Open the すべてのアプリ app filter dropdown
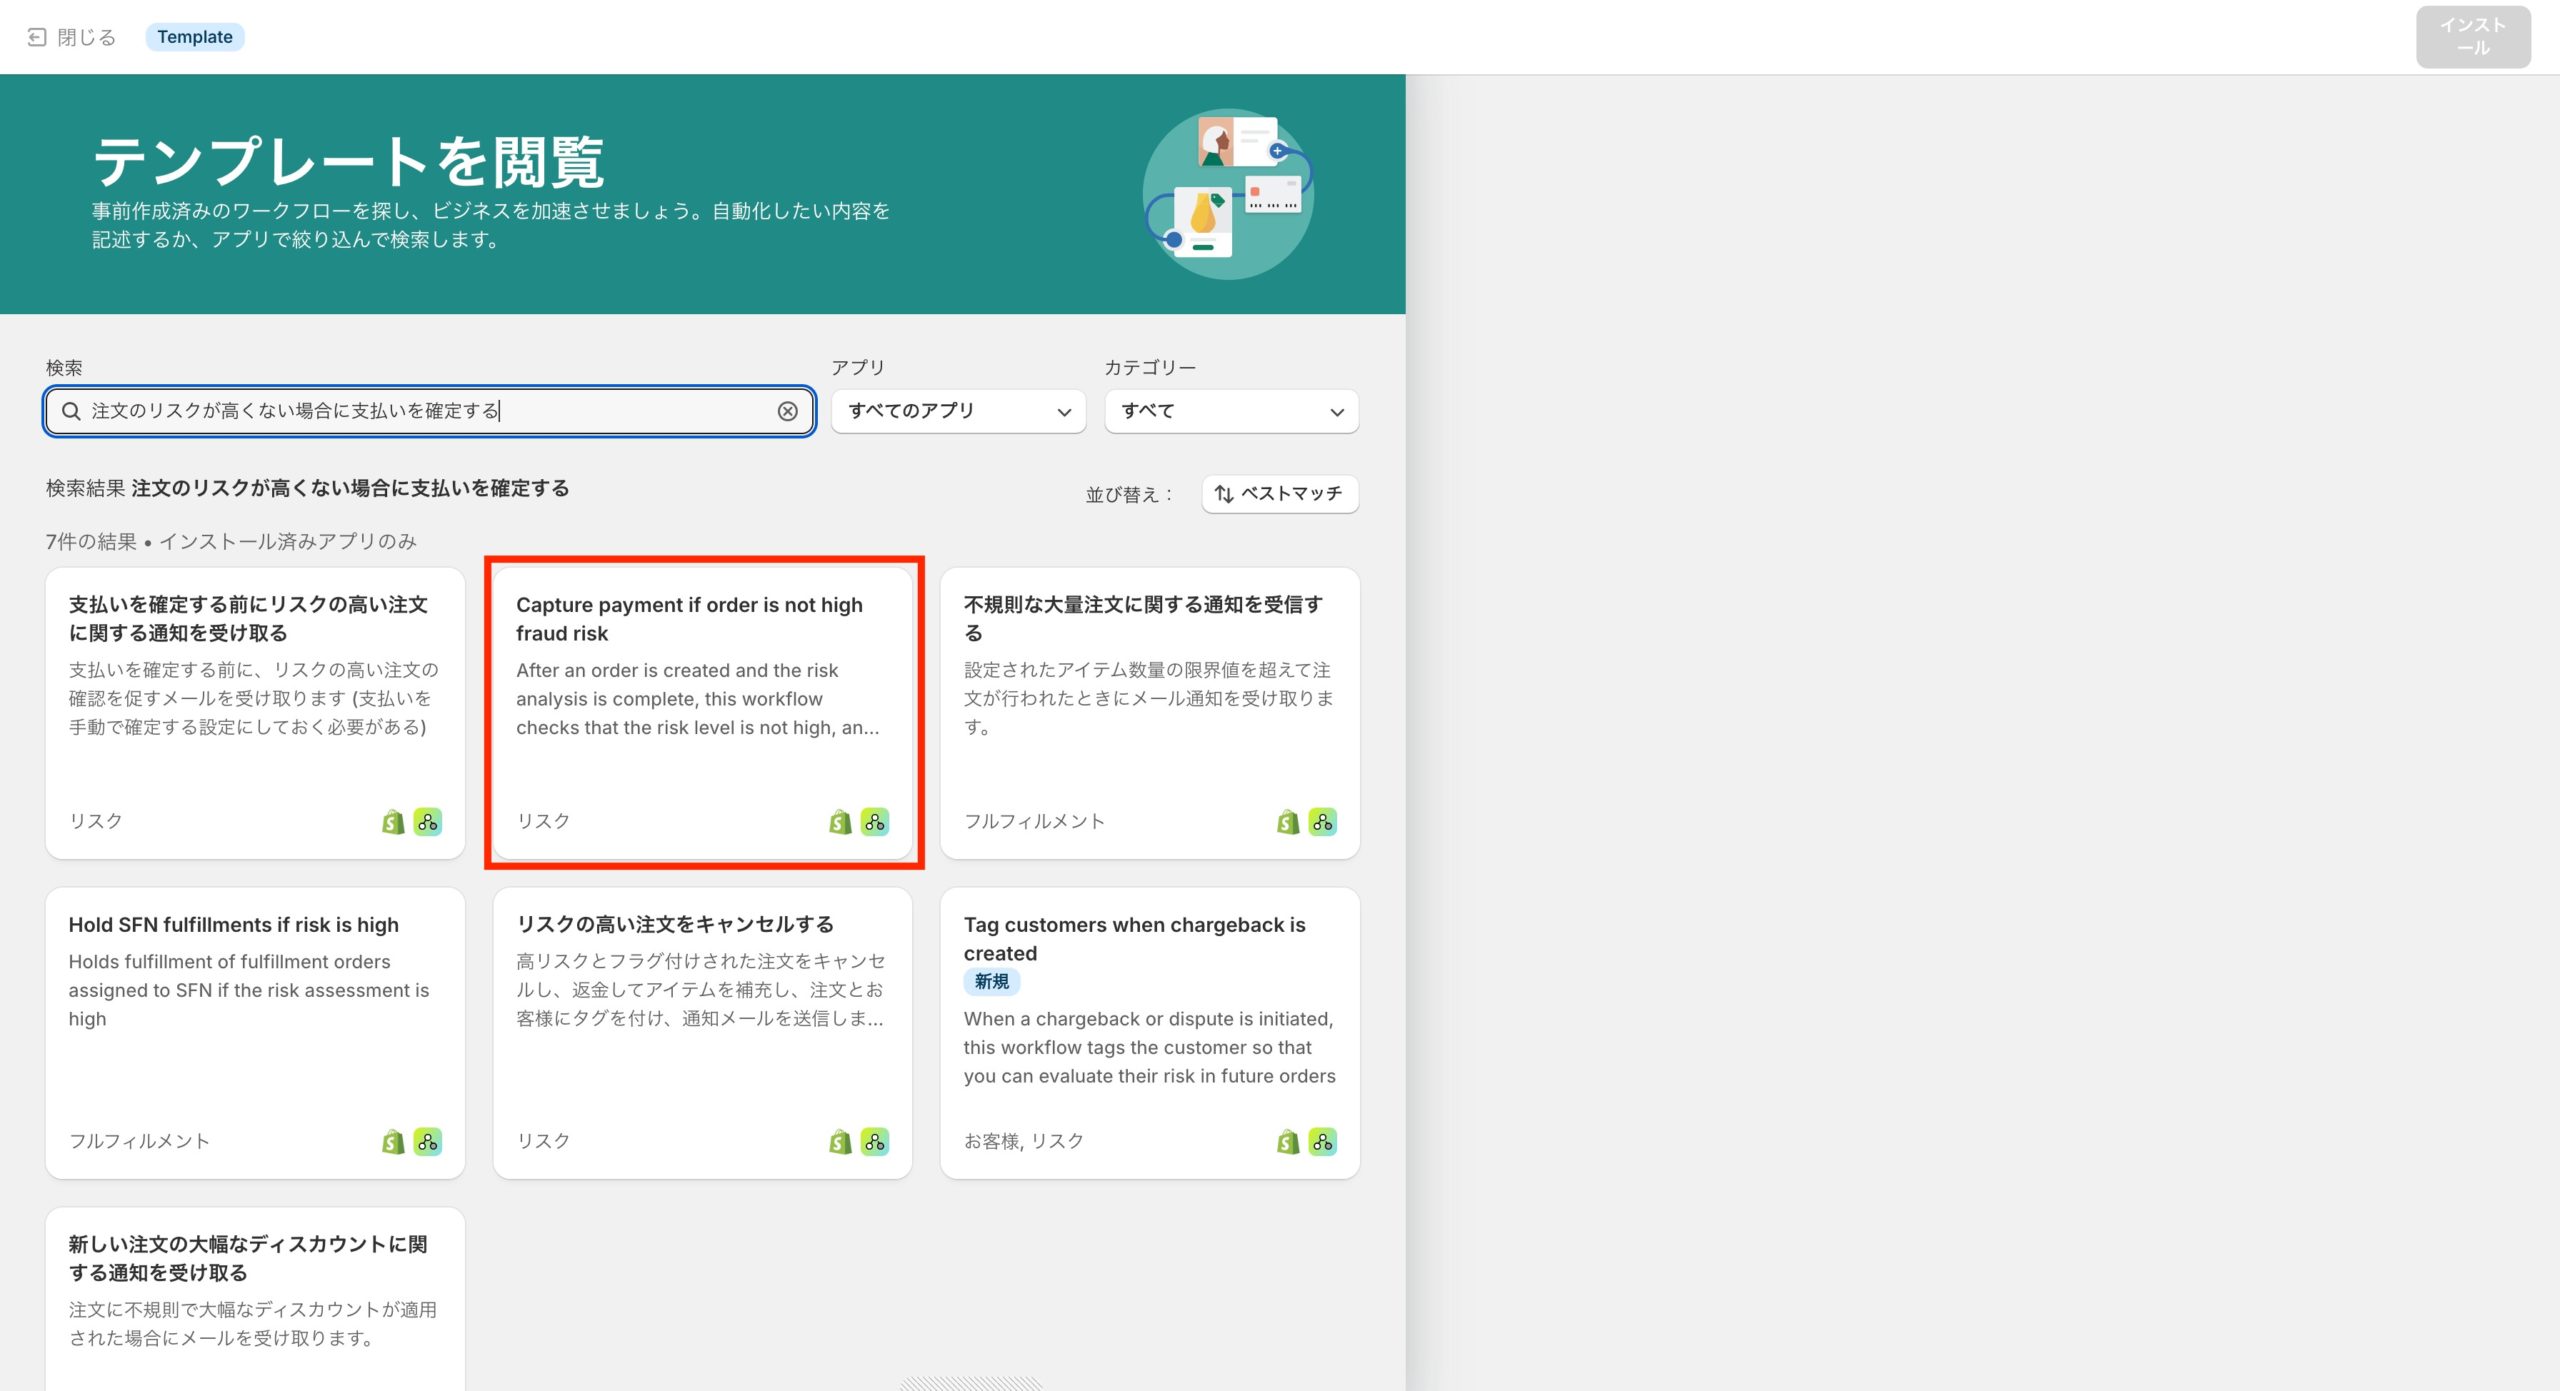This screenshot has width=2560, height=1391. tap(958, 411)
